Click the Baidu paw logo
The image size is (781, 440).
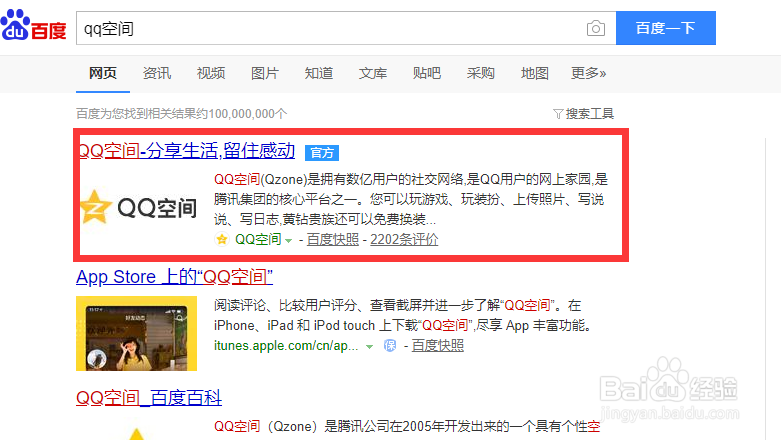pos(33,25)
